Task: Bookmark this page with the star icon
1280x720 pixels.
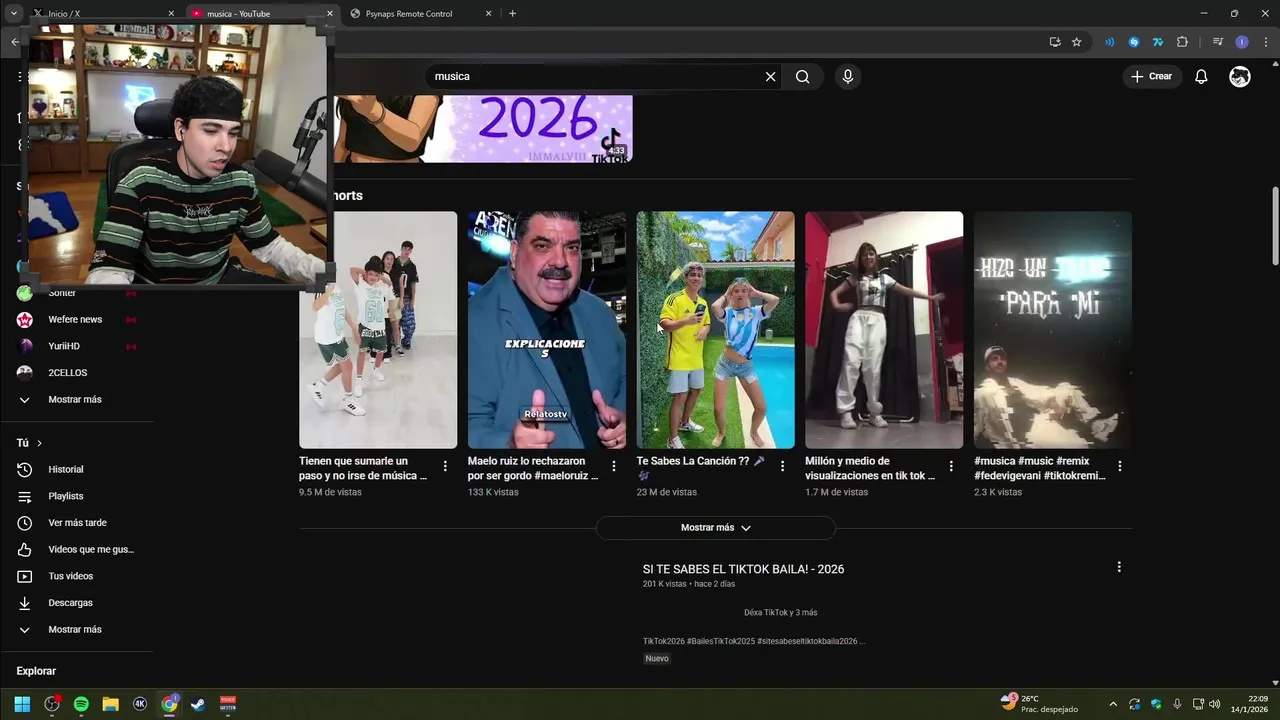Action: pyautogui.click(x=1077, y=42)
